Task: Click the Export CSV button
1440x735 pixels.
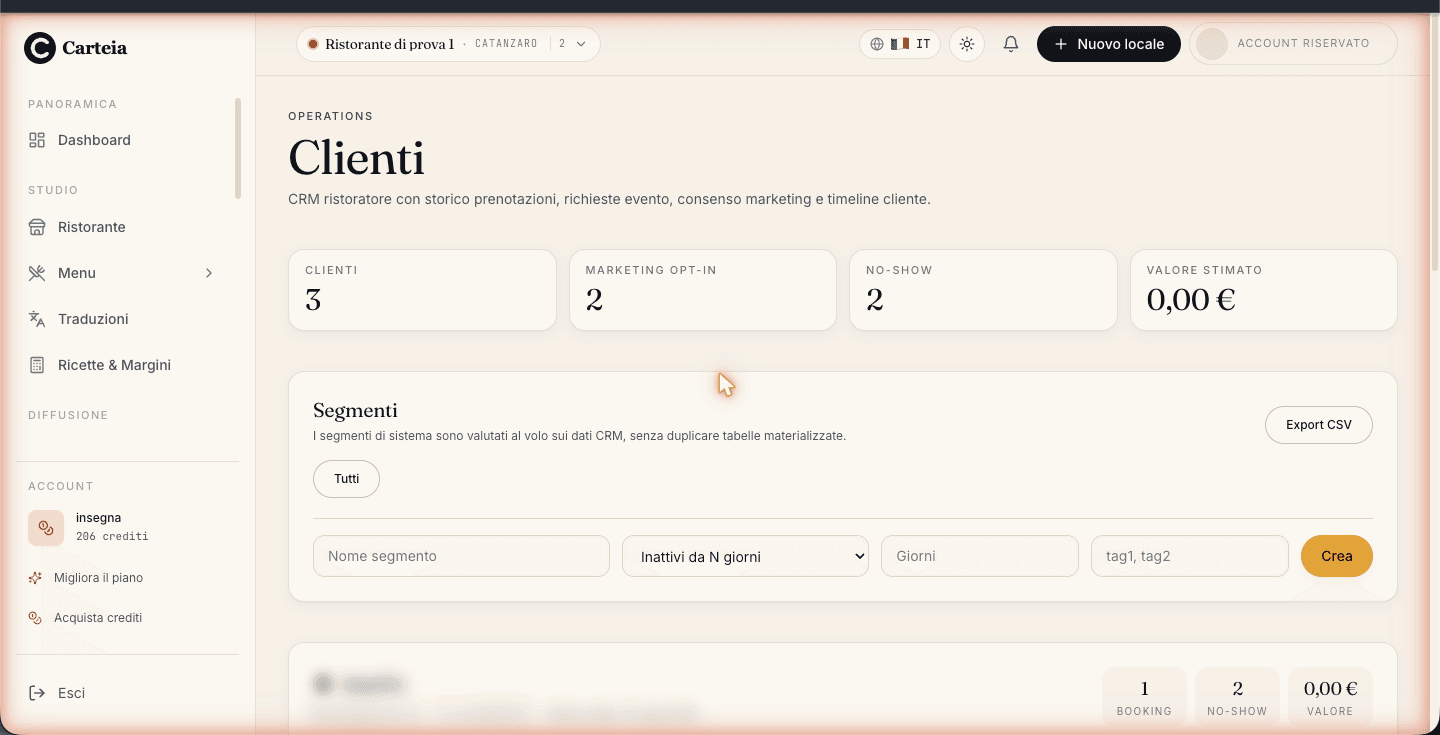Action: 1319,425
